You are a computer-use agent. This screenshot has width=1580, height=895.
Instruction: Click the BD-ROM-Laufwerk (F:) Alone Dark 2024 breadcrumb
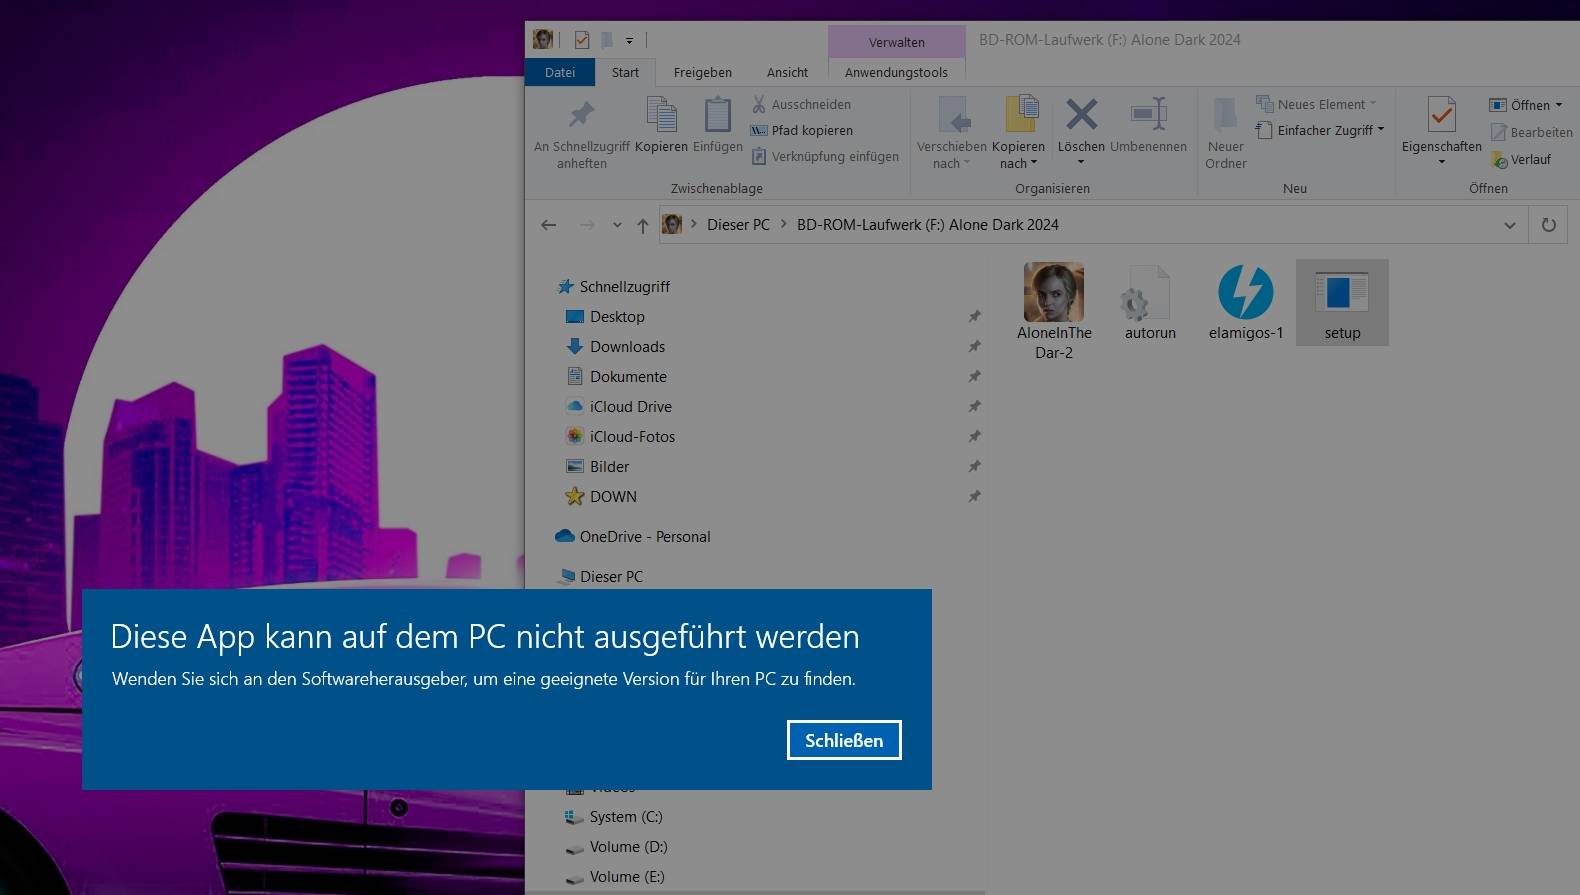tap(927, 225)
